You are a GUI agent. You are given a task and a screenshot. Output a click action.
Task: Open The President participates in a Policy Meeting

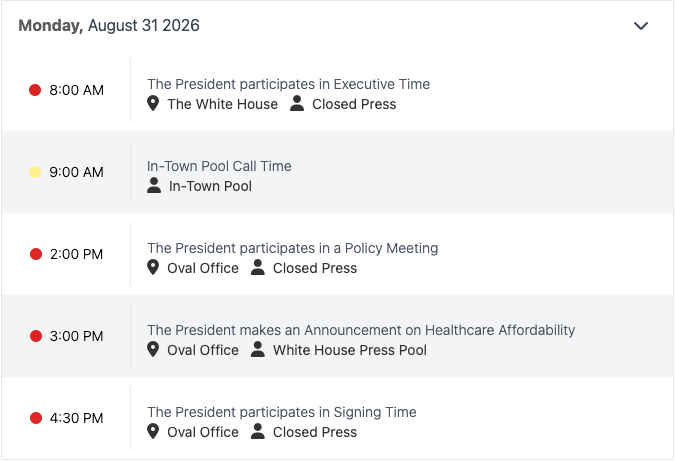(293, 248)
